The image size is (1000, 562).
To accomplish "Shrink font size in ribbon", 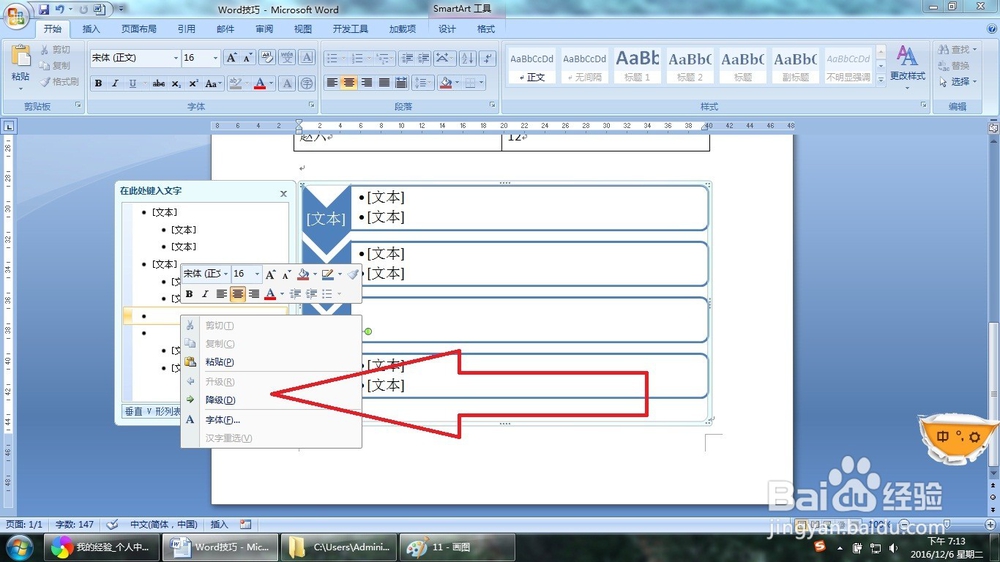I will [x=248, y=58].
